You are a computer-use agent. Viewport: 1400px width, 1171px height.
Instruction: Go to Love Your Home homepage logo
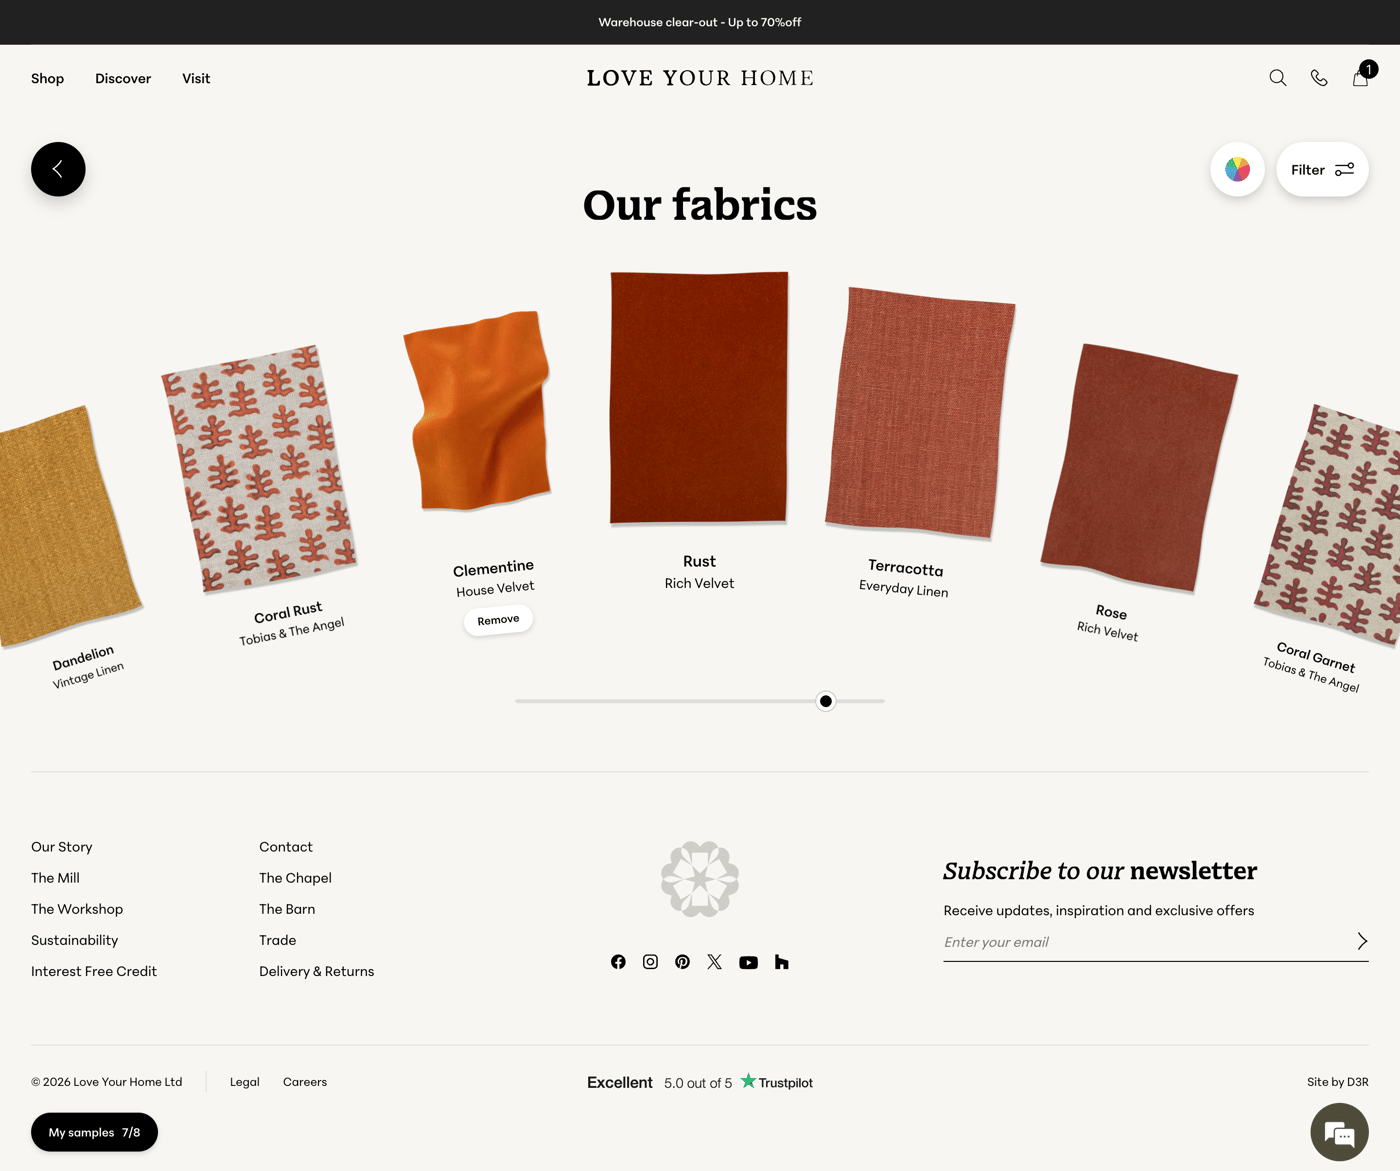tap(700, 78)
